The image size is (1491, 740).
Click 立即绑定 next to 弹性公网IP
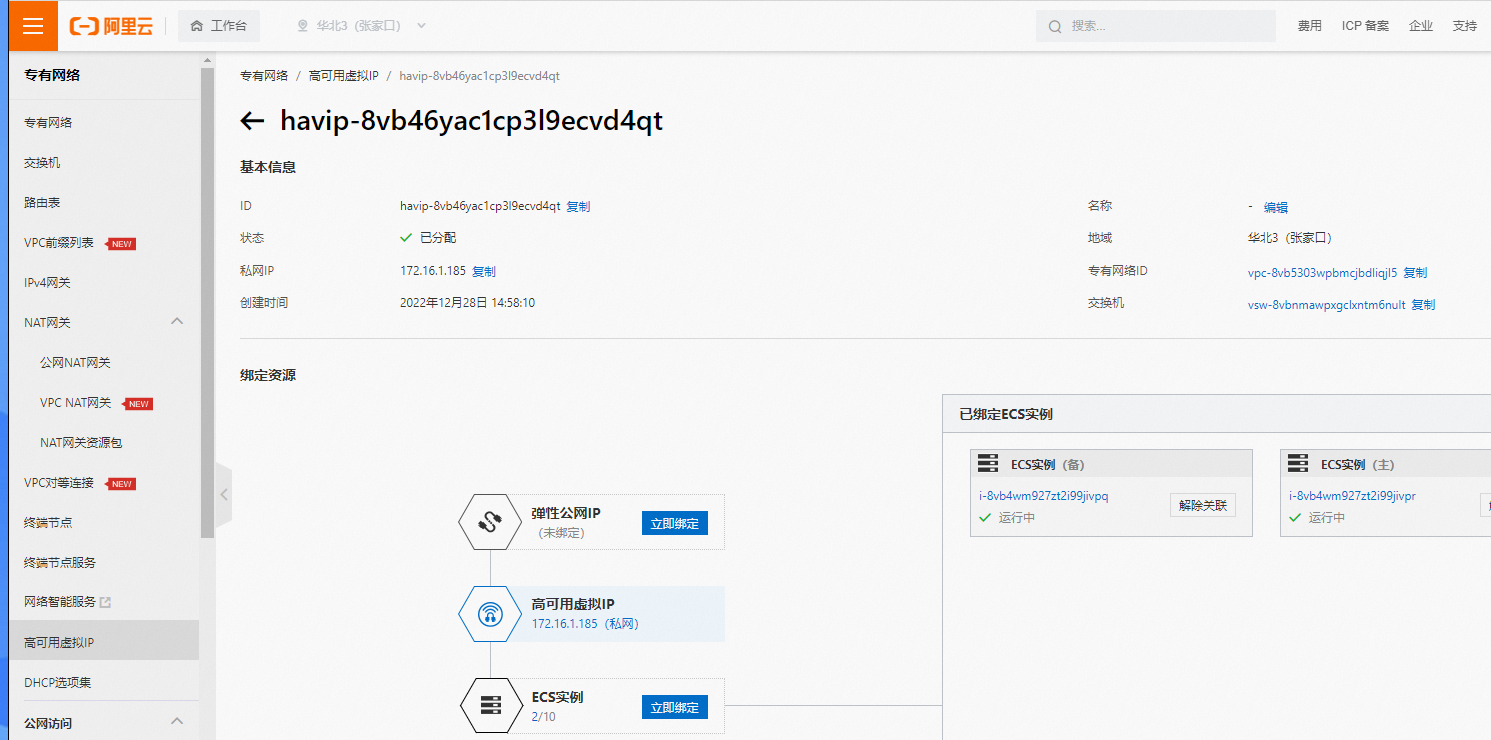pyautogui.click(x=674, y=522)
